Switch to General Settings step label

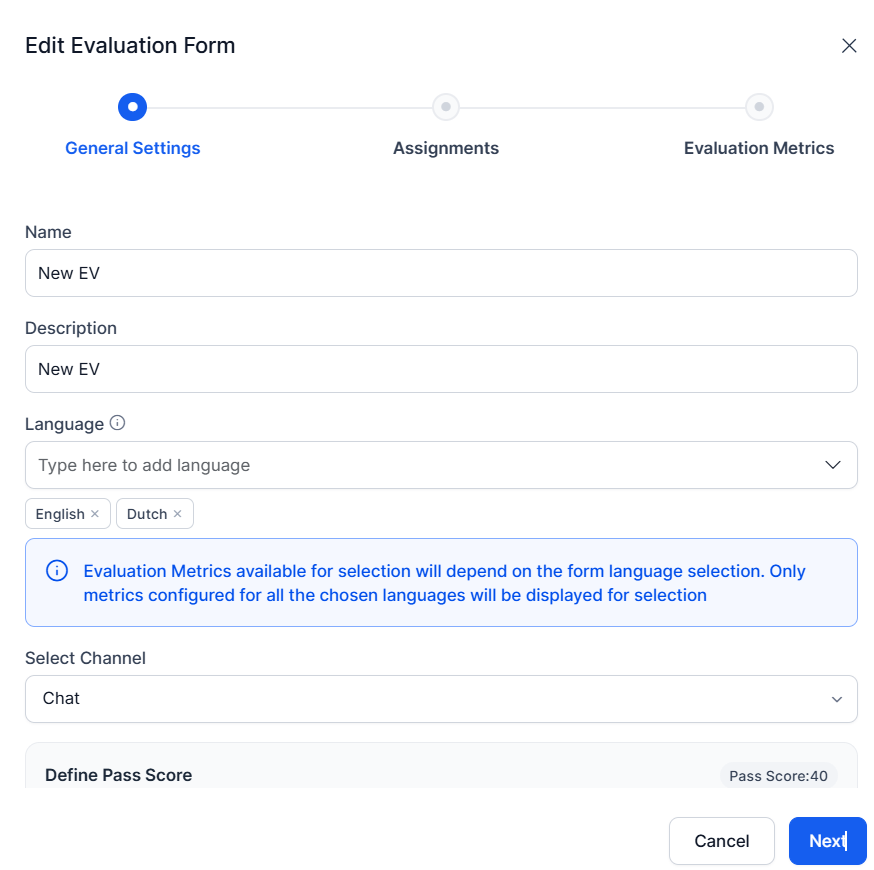click(x=132, y=148)
